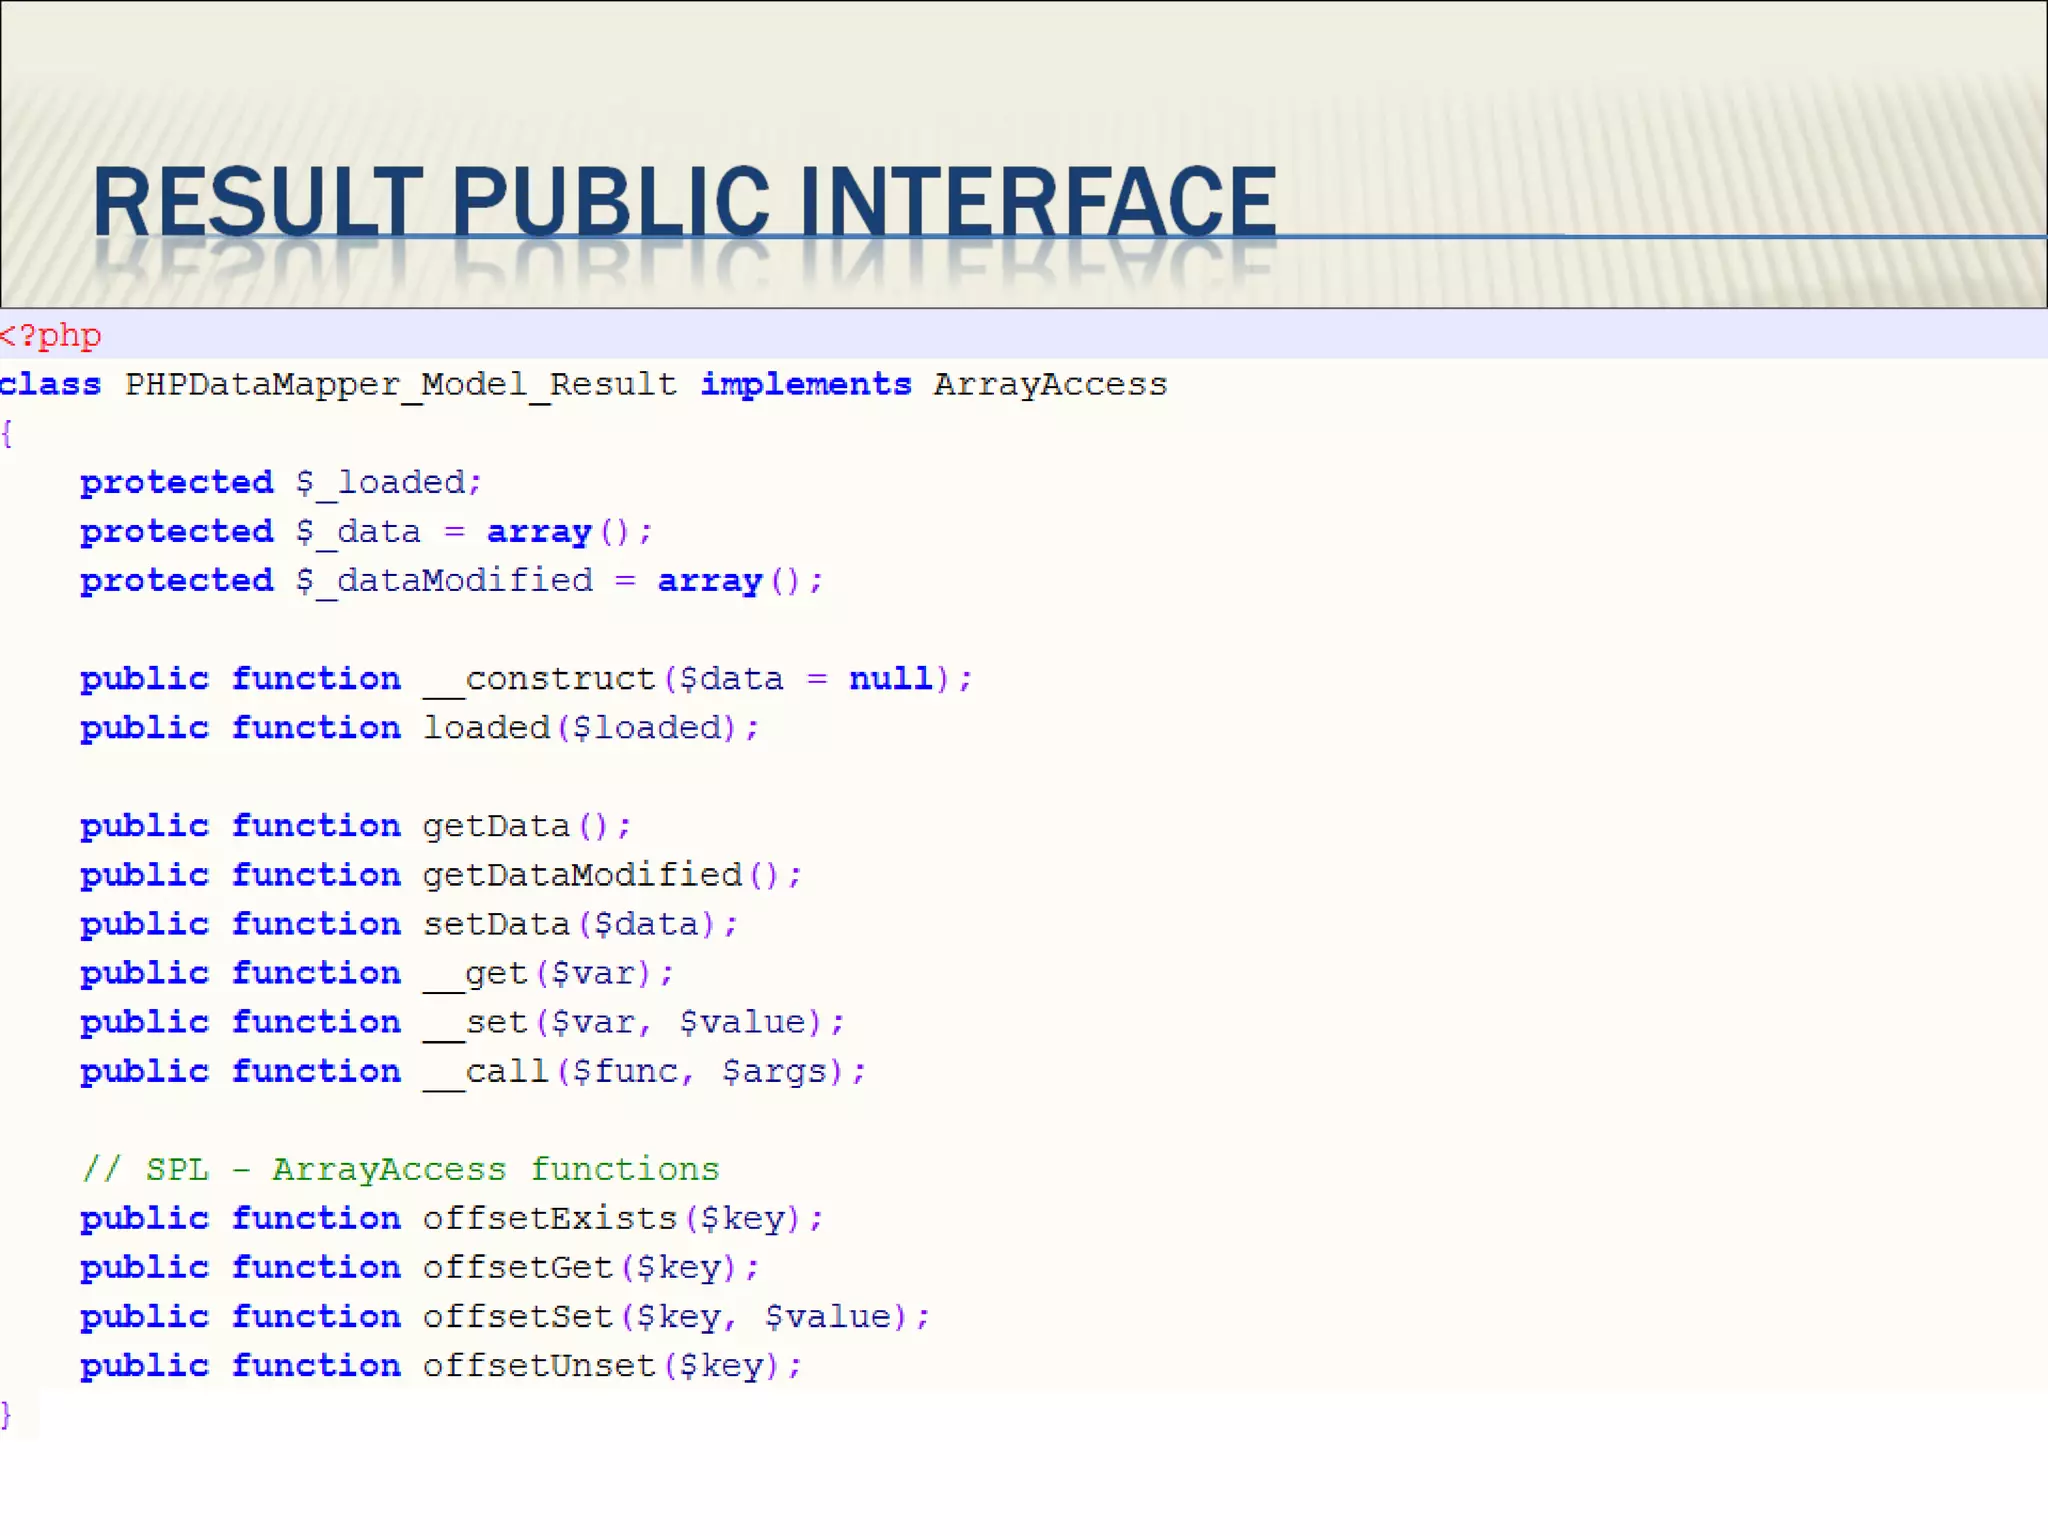The width and height of the screenshot is (2048, 1536).
Task: Click the SPL - ArrayAccess functions comment
Action: pos(401,1169)
